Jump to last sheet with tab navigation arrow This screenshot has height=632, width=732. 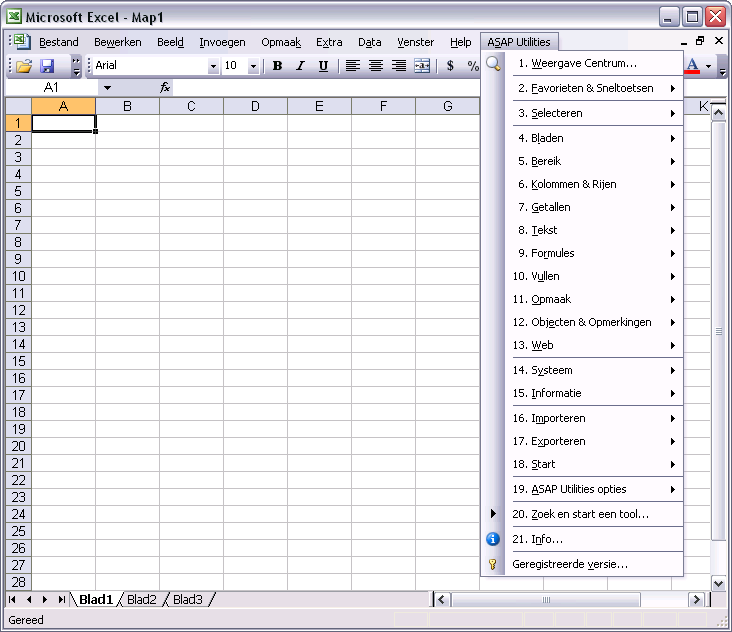pyautogui.click(x=61, y=599)
